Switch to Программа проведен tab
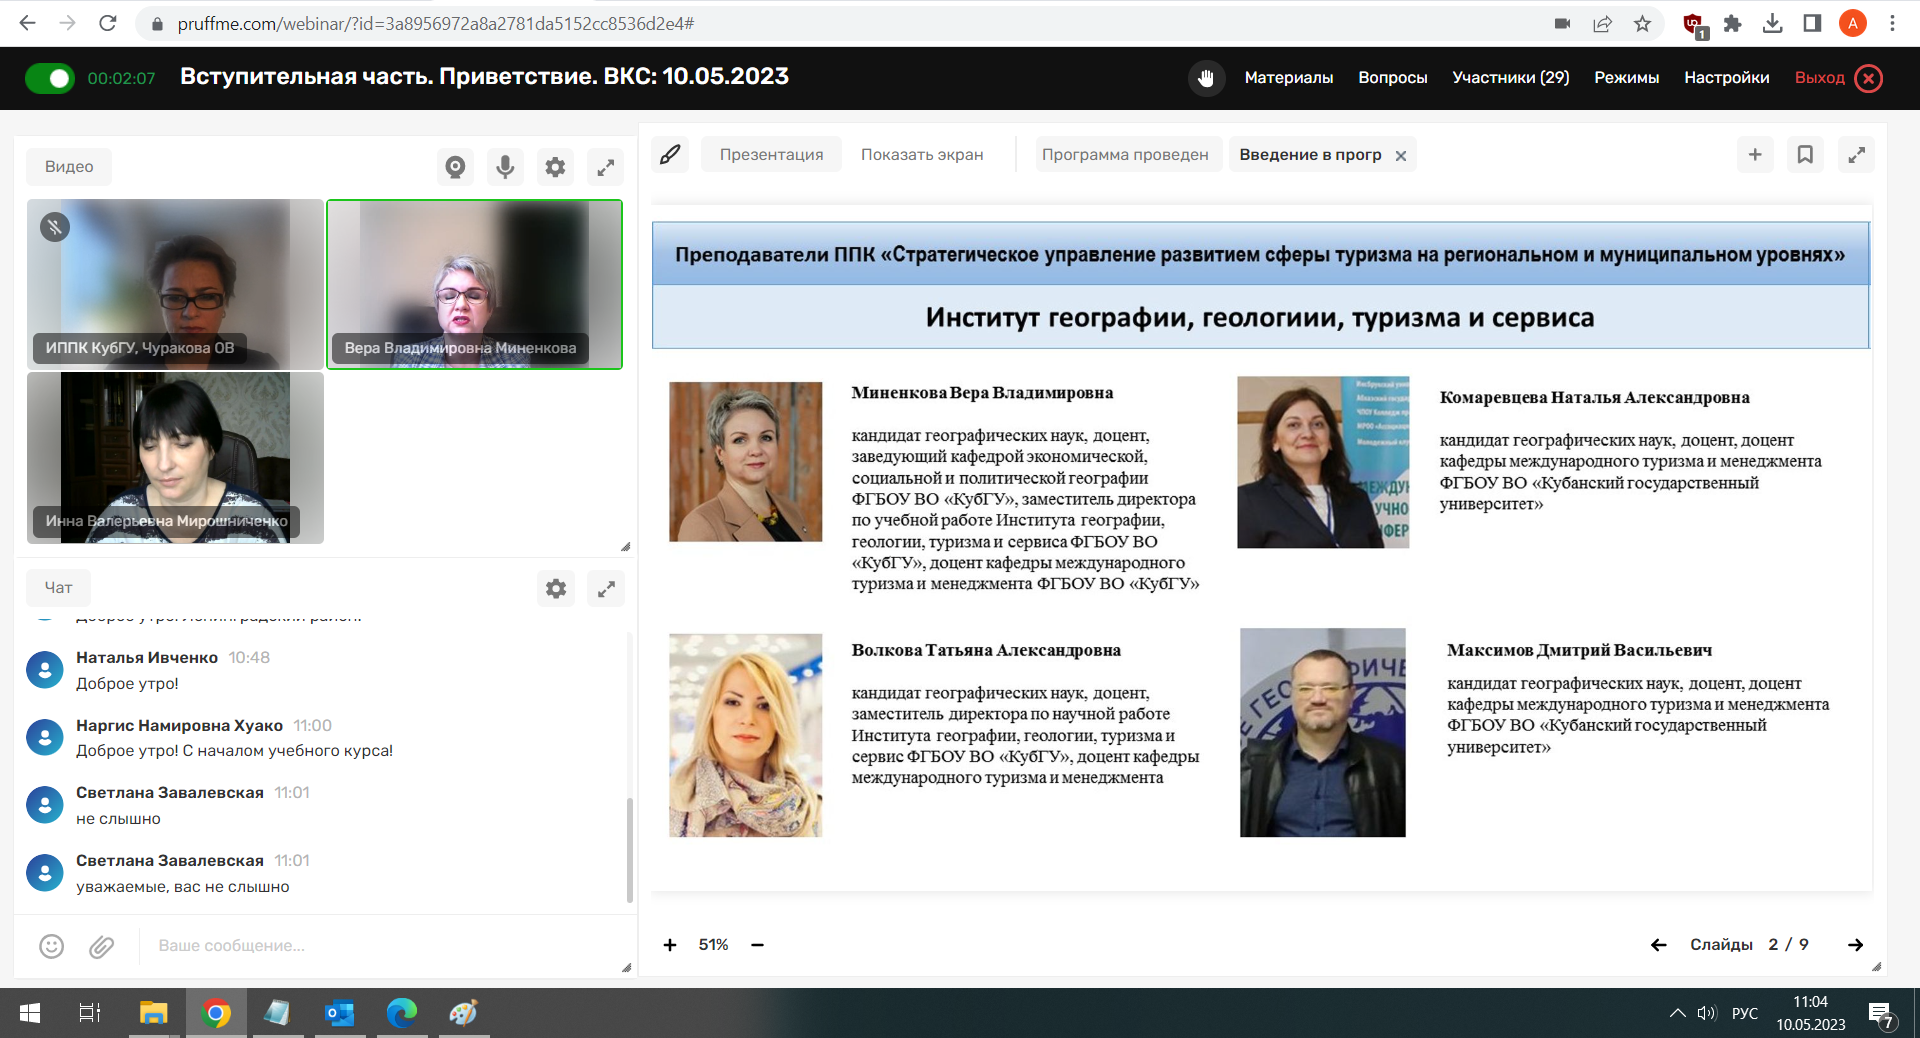Viewport: 1920px width, 1038px height. pyautogui.click(x=1125, y=155)
